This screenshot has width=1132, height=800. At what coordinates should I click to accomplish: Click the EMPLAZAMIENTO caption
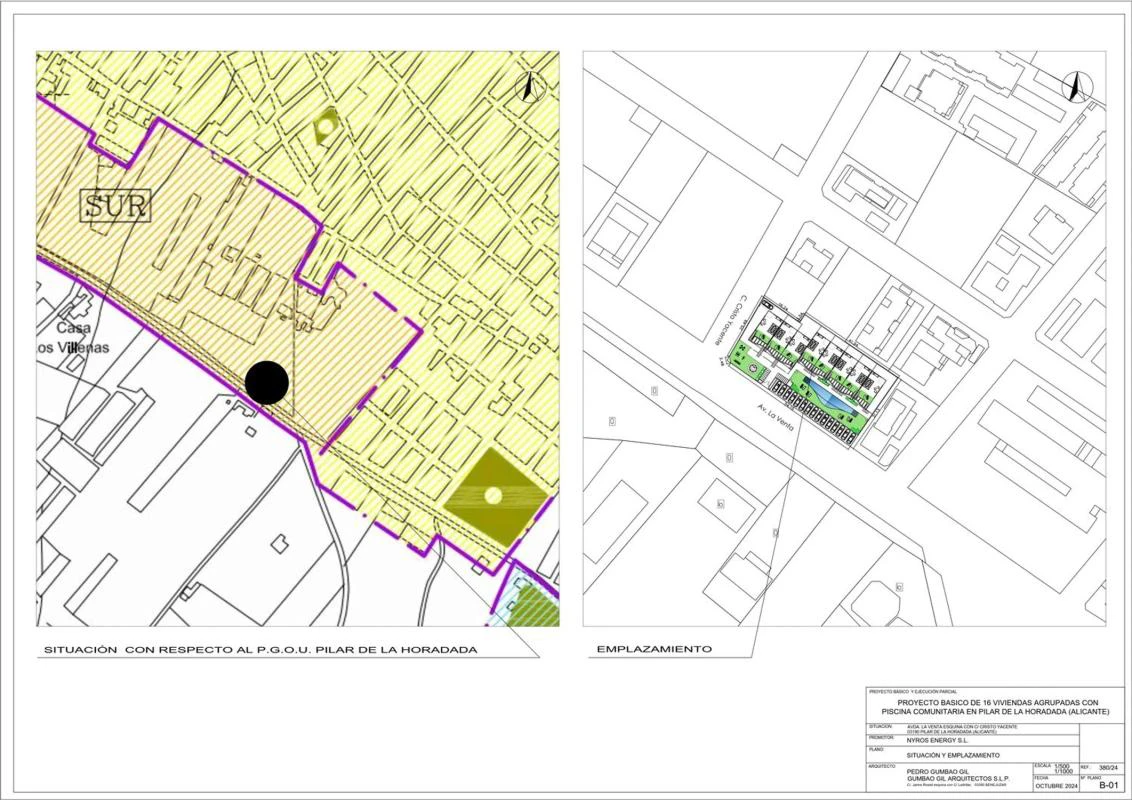tap(654, 649)
